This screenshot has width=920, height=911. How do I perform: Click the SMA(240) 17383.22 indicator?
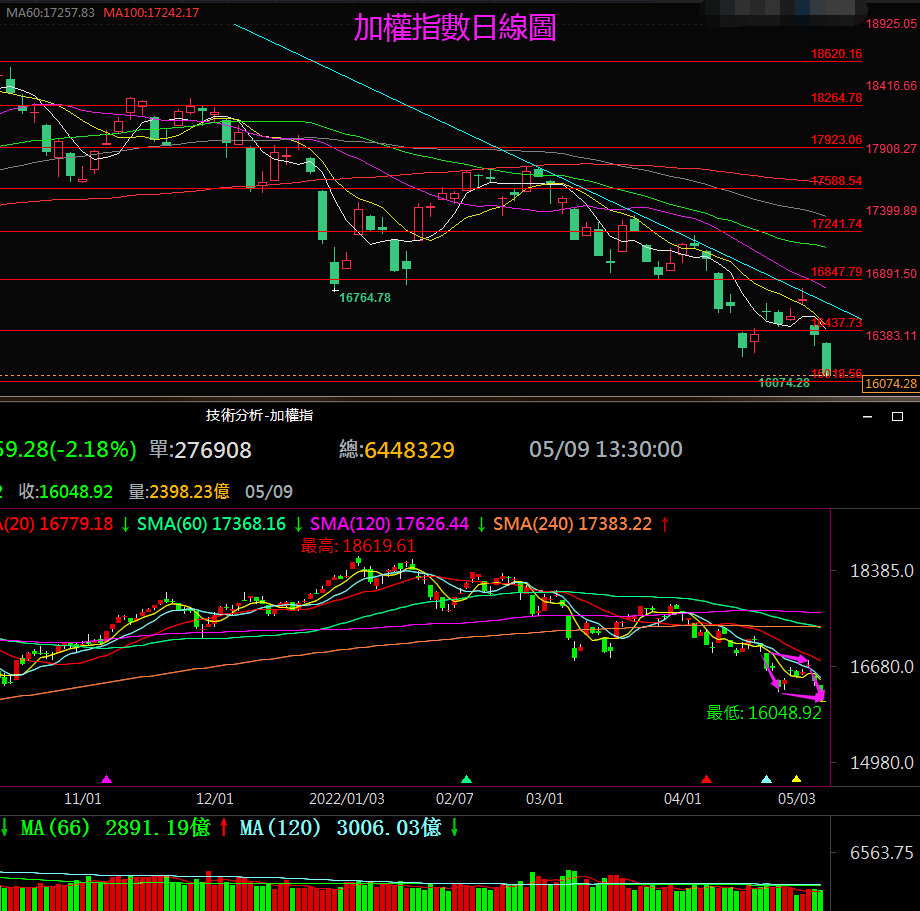(x=572, y=523)
